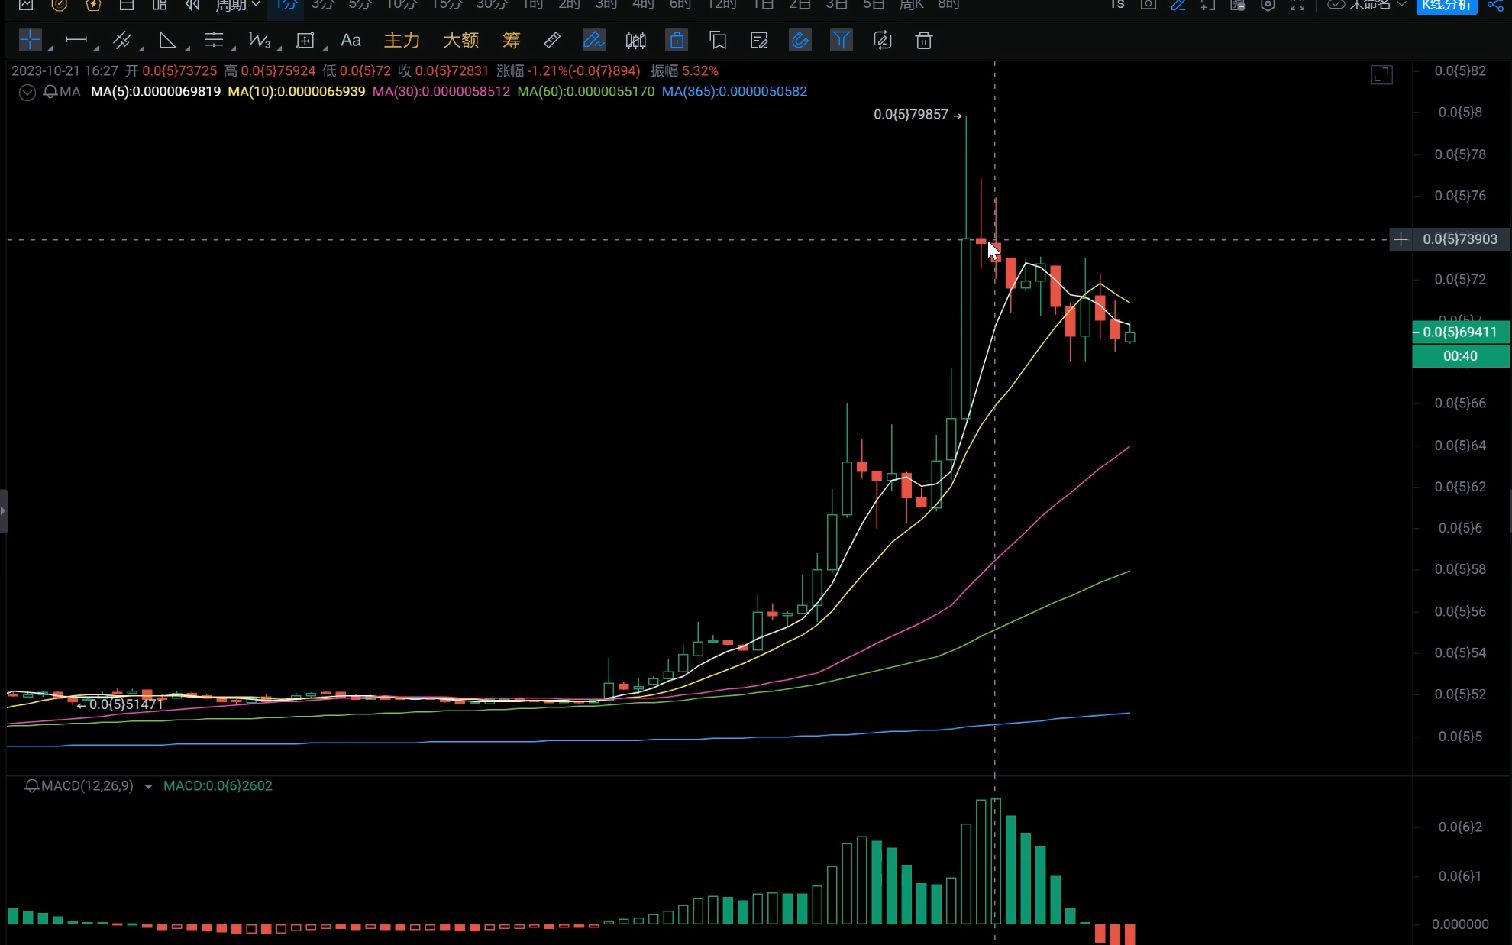1512x945 pixels.
Task: Select the rectangle measure box tool
Action: 306,40
